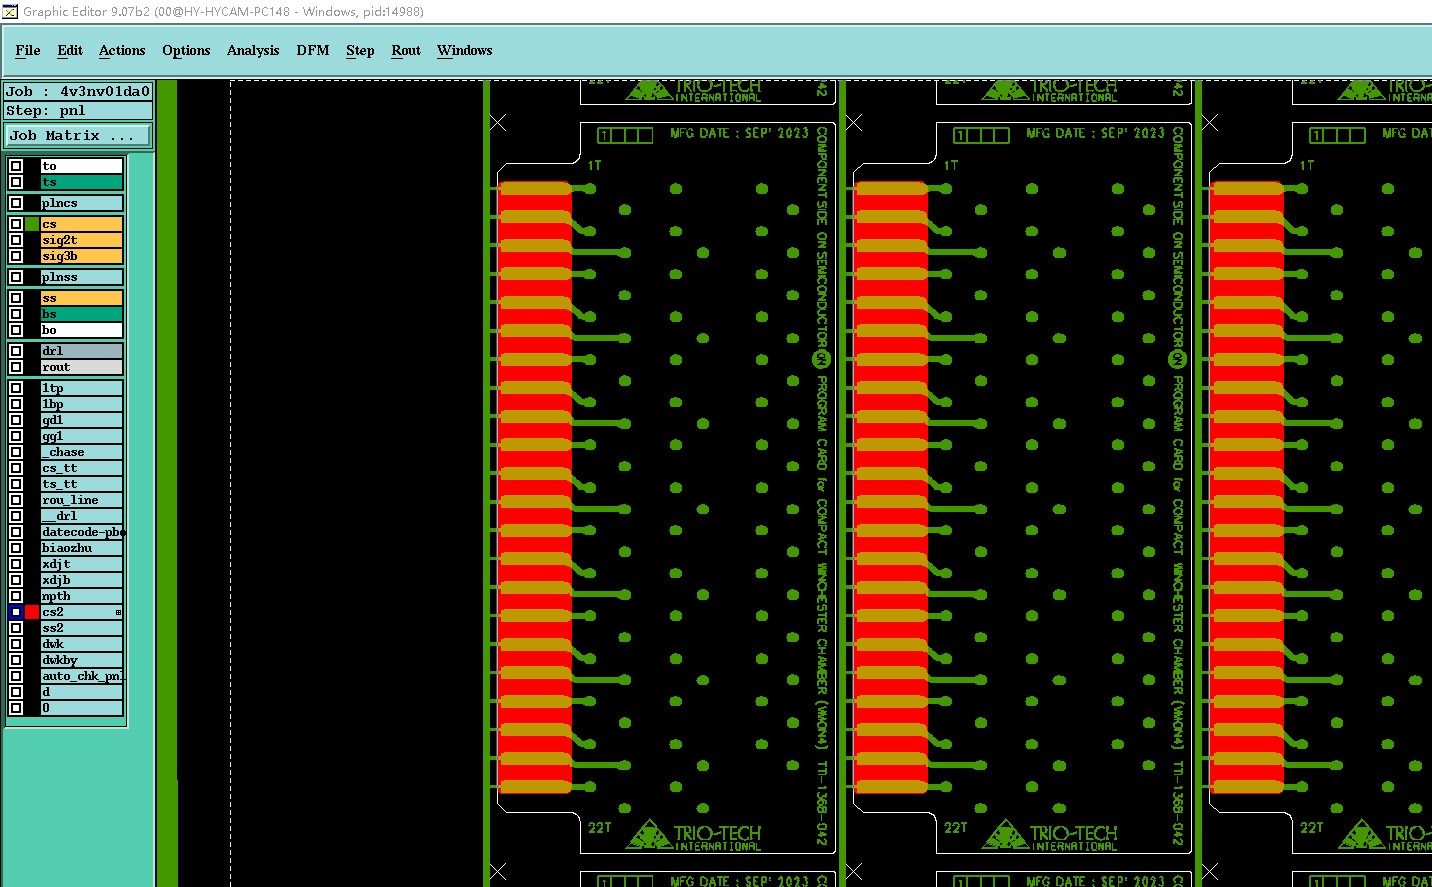Image resolution: width=1432 pixels, height=887 pixels.
Task: Open the Analysis menu
Action: tap(253, 50)
